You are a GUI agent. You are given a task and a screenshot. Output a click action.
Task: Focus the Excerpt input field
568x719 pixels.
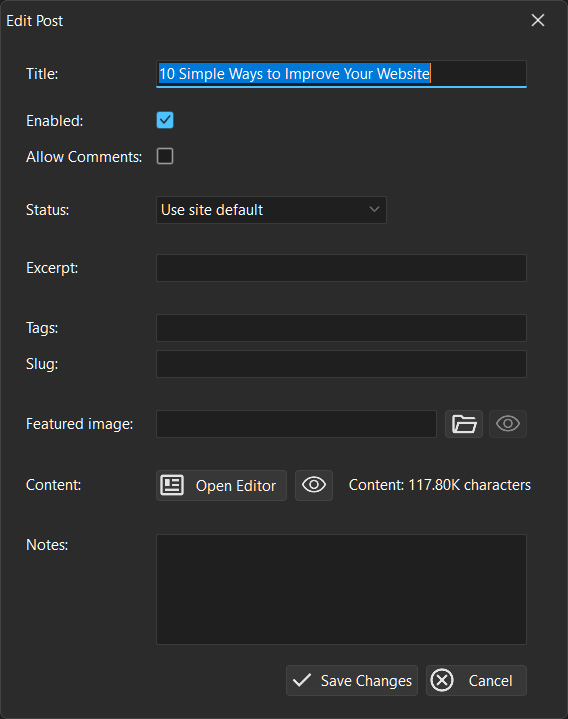(x=342, y=268)
